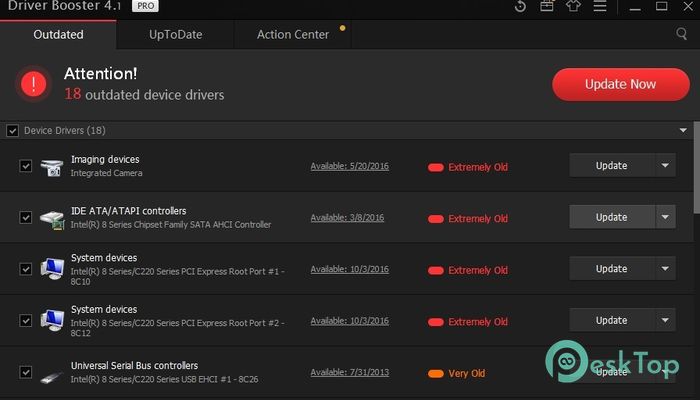Click the restore/rescan icon in title bar
This screenshot has width=700, height=400.
pyautogui.click(x=520, y=6)
